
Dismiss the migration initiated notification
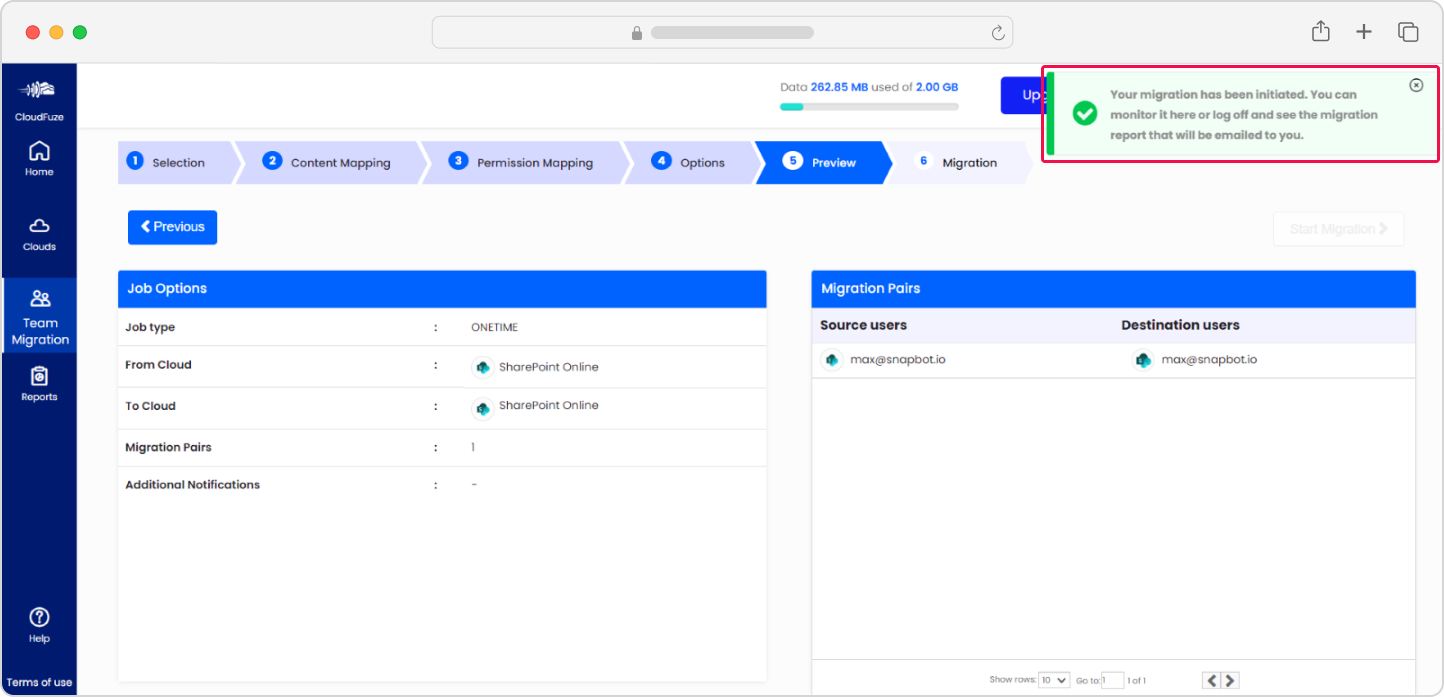click(1416, 85)
